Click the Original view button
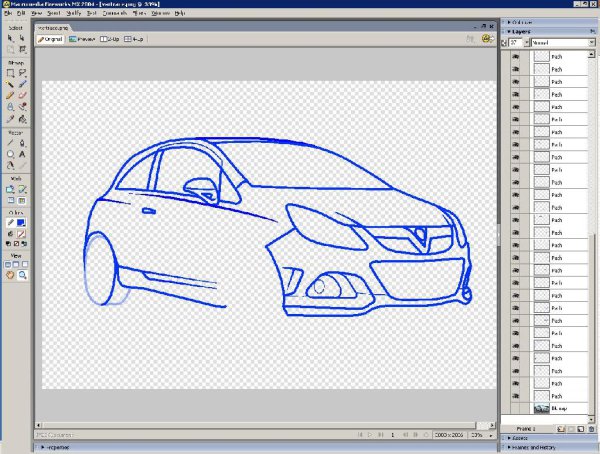The width and height of the screenshot is (600, 454). click(x=51, y=39)
